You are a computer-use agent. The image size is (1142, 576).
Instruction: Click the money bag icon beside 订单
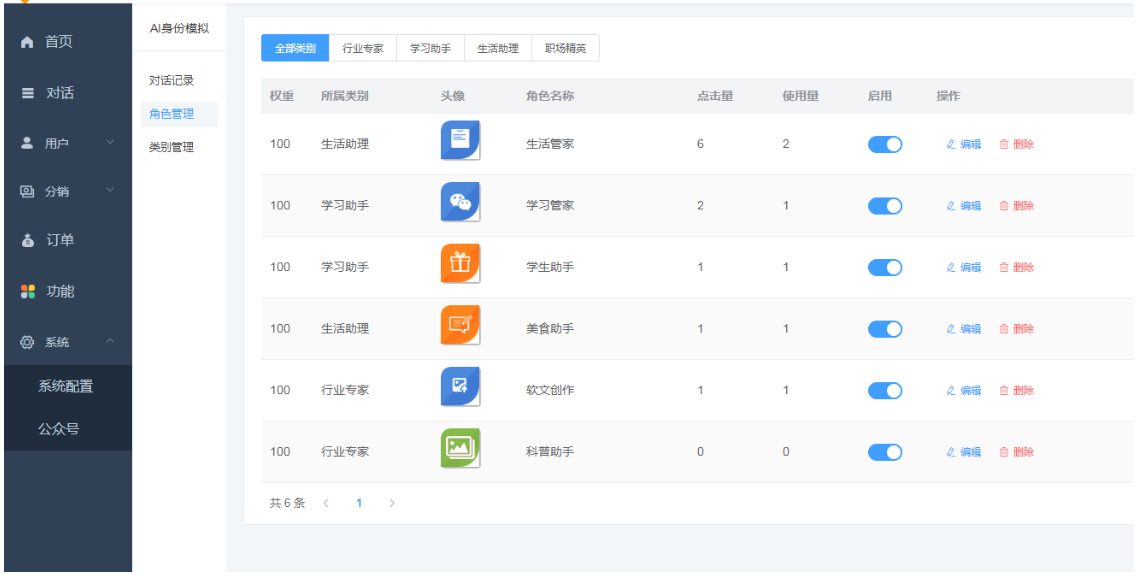point(28,240)
